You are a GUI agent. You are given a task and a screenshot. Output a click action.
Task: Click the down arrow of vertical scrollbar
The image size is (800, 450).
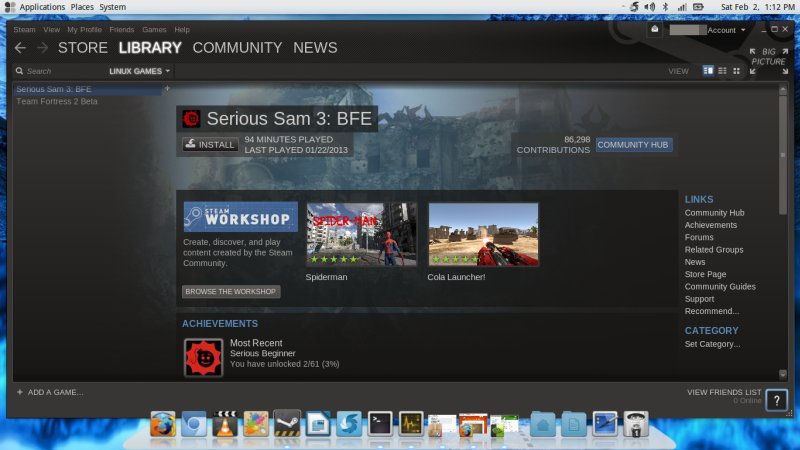tap(783, 374)
